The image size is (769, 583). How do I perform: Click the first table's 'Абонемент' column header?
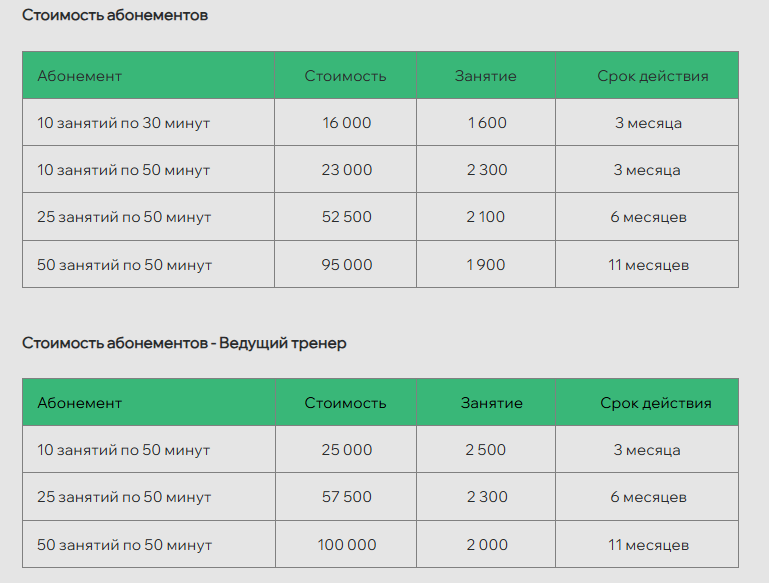pyautogui.click(x=80, y=76)
